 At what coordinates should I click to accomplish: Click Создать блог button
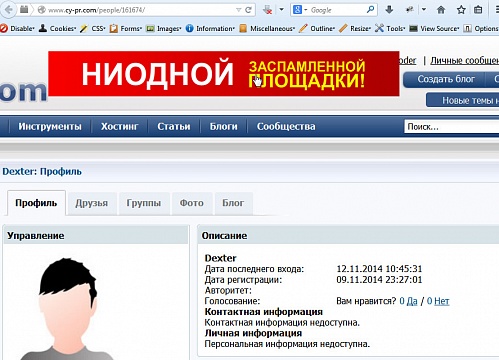[446, 79]
